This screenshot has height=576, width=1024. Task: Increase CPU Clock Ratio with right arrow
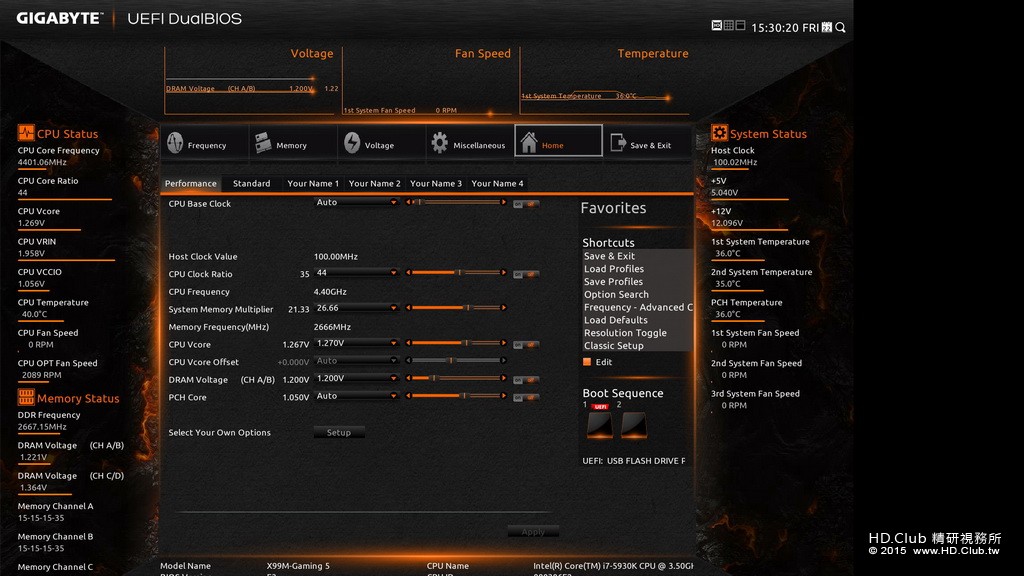coord(504,272)
